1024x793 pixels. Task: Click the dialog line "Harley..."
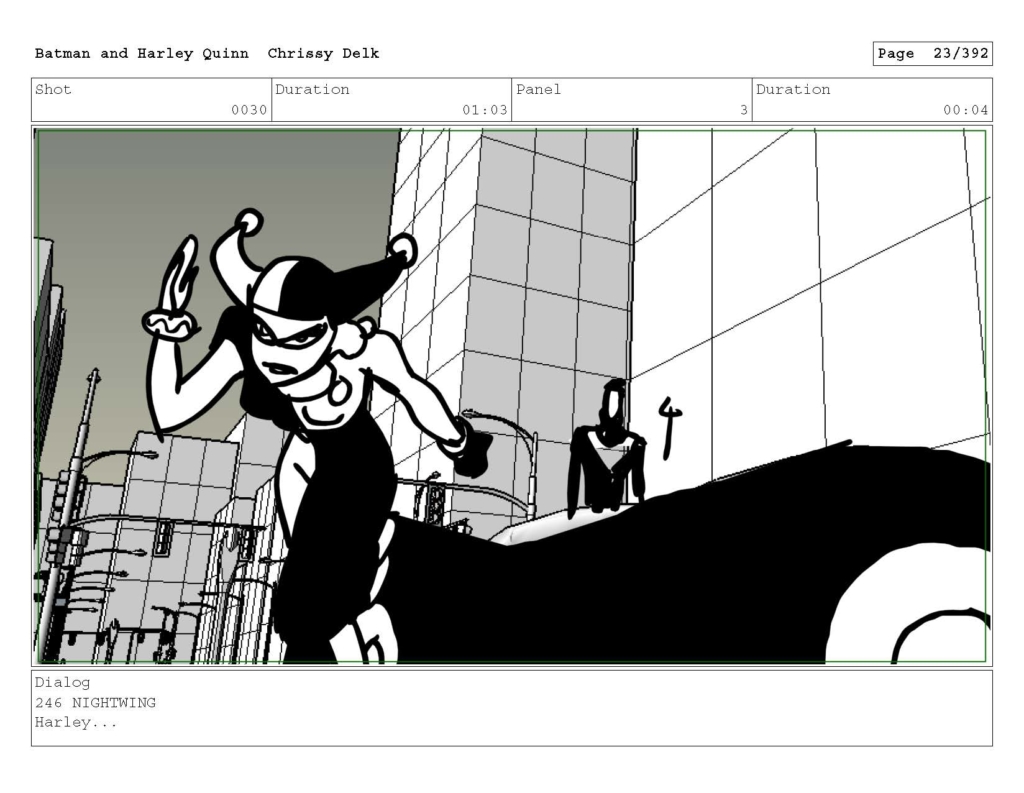[76, 722]
